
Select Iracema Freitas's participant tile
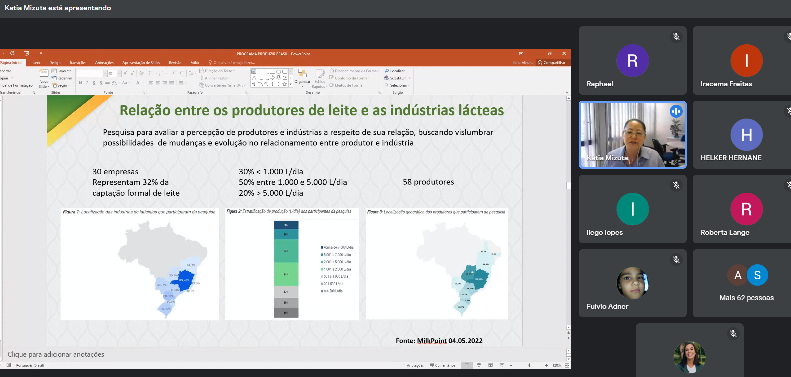747,61
